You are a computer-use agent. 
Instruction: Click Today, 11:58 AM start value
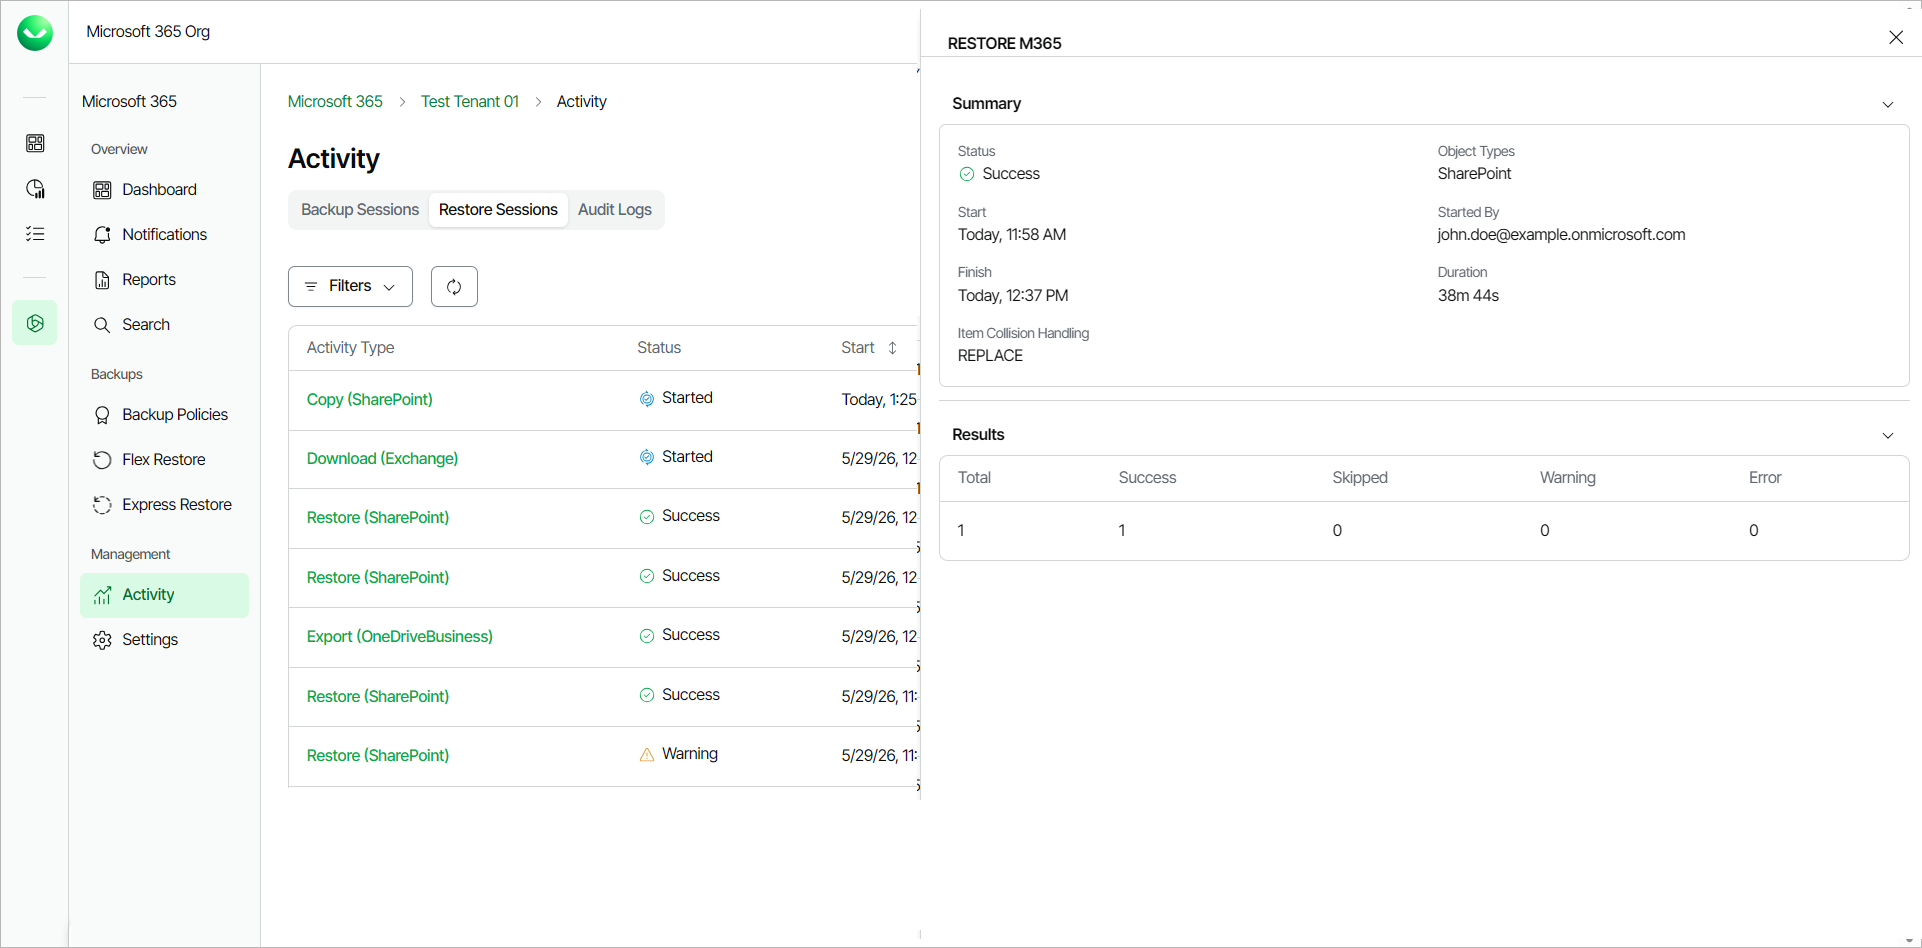[1012, 235]
